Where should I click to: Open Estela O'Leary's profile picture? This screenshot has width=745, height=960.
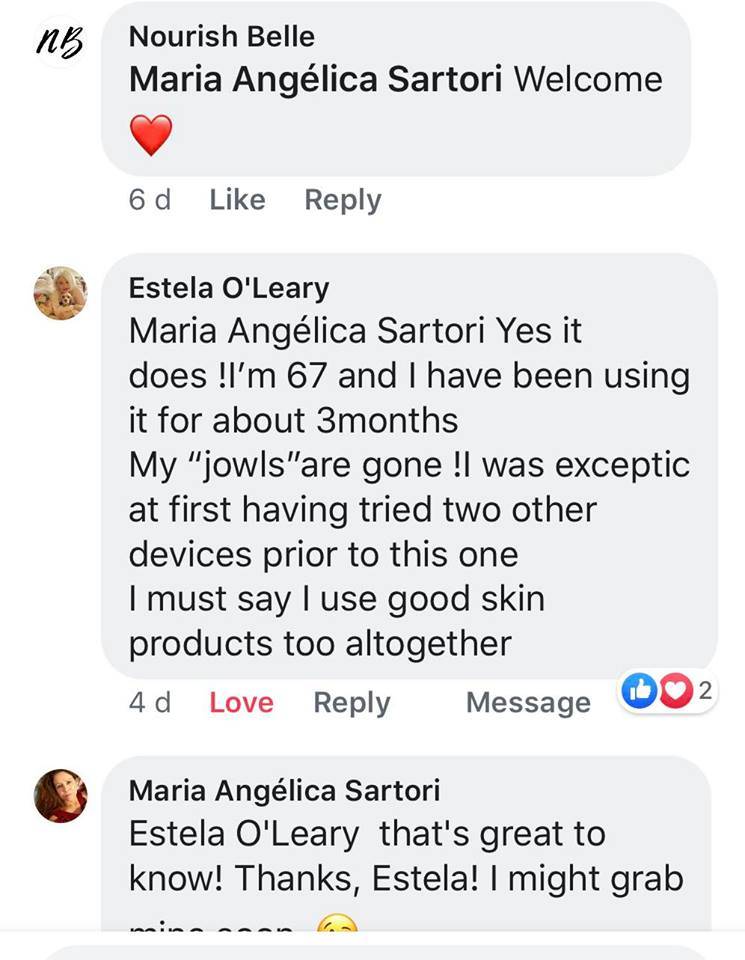[60, 293]
